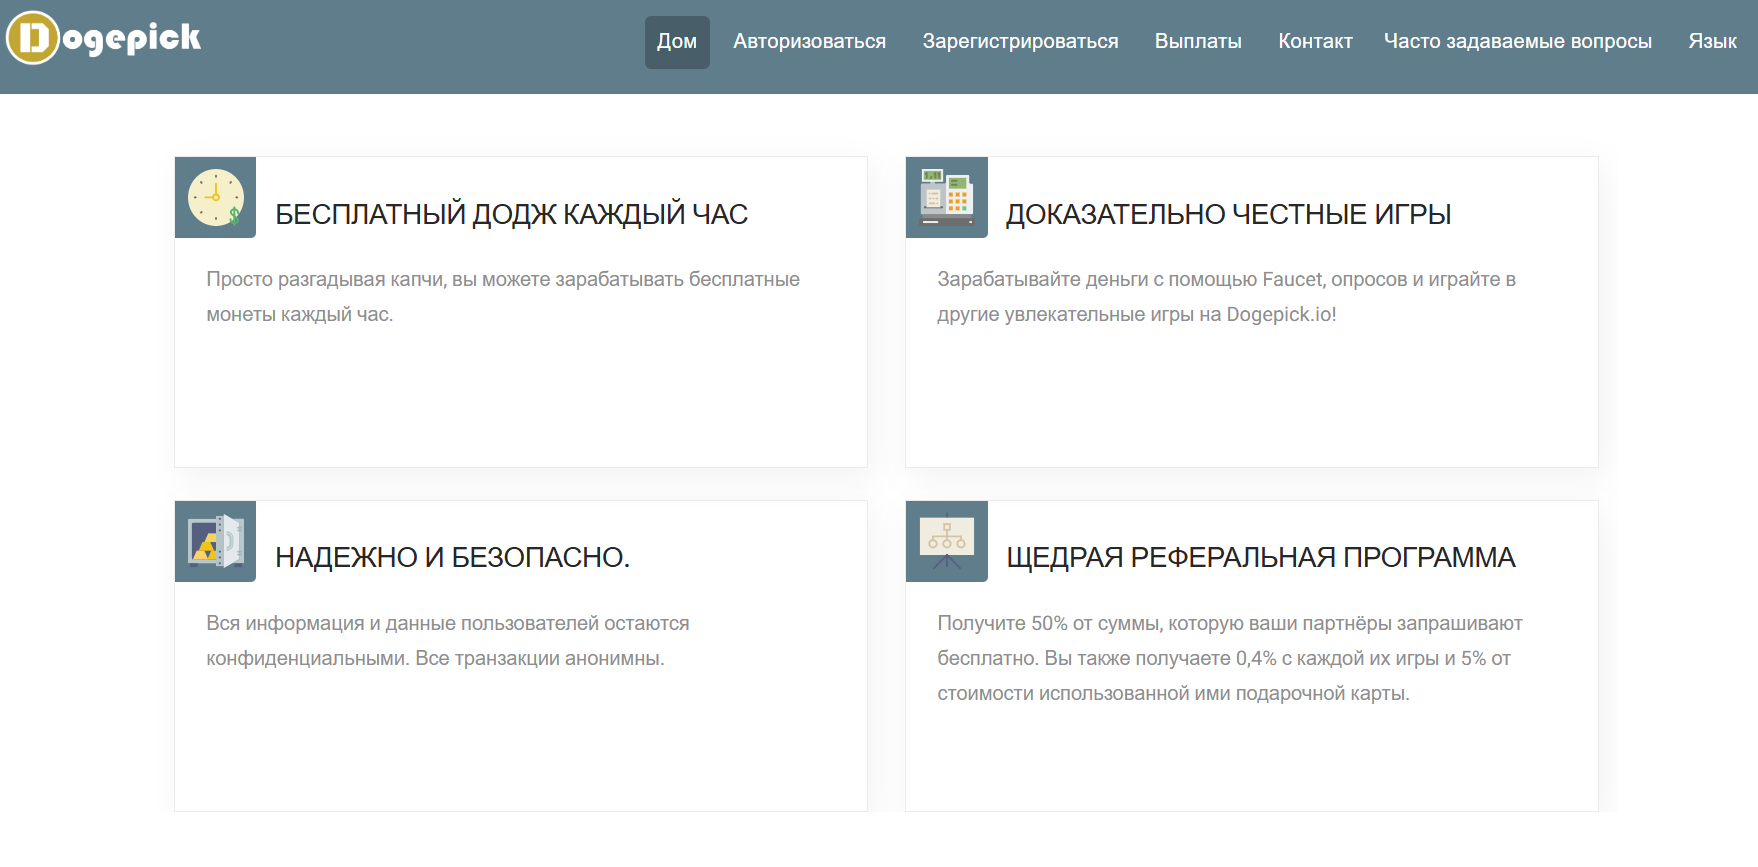Click heading ЩЕДРАЯ РЕФЕРАЛЬНАЯ ПРОГРАММА
Screen dimensions: 1758x867
(x=1260, y=557)
